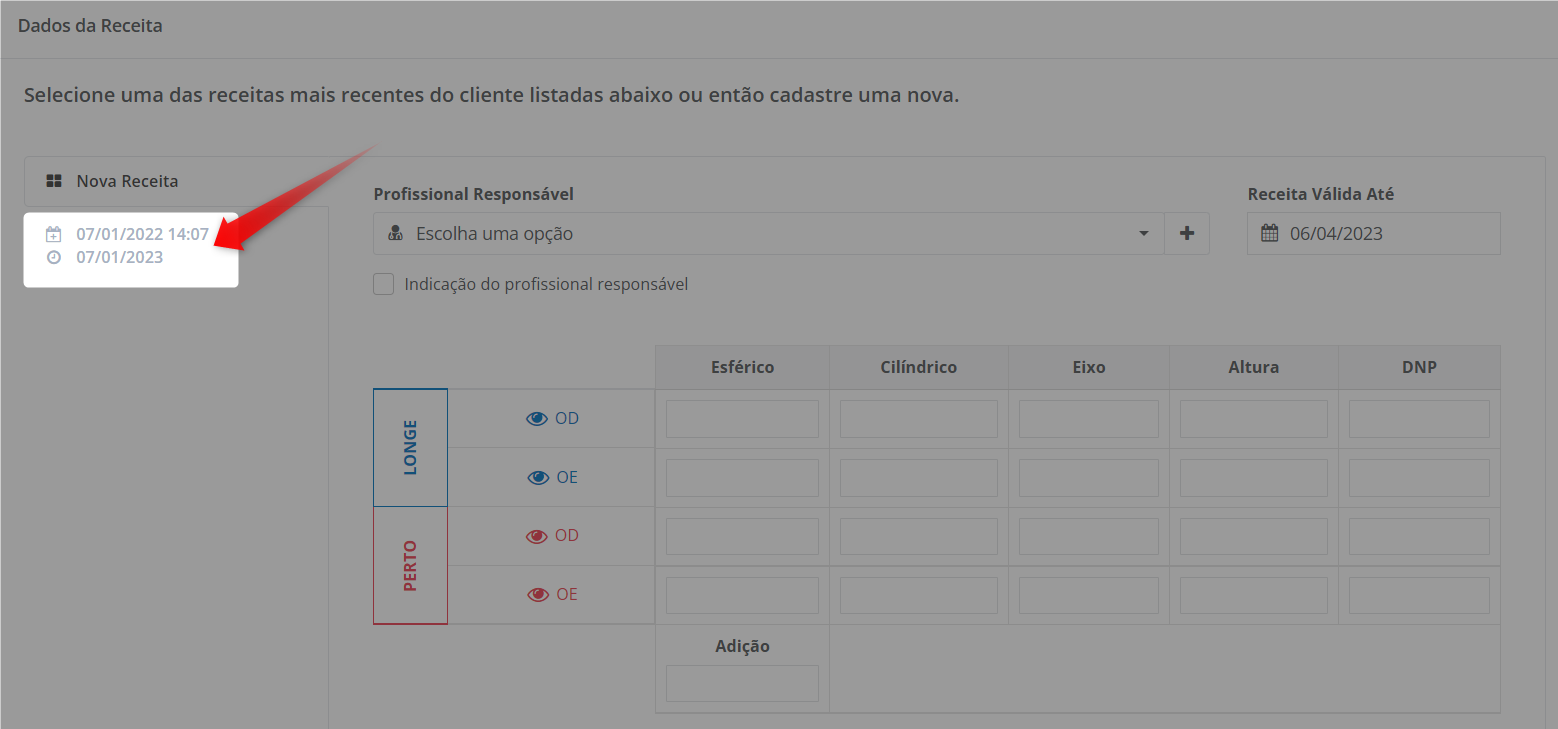This screenshot has width=1558, height=729.
Task: Click the dropdown caret of Escolha uma opção
Action: 1144,234
